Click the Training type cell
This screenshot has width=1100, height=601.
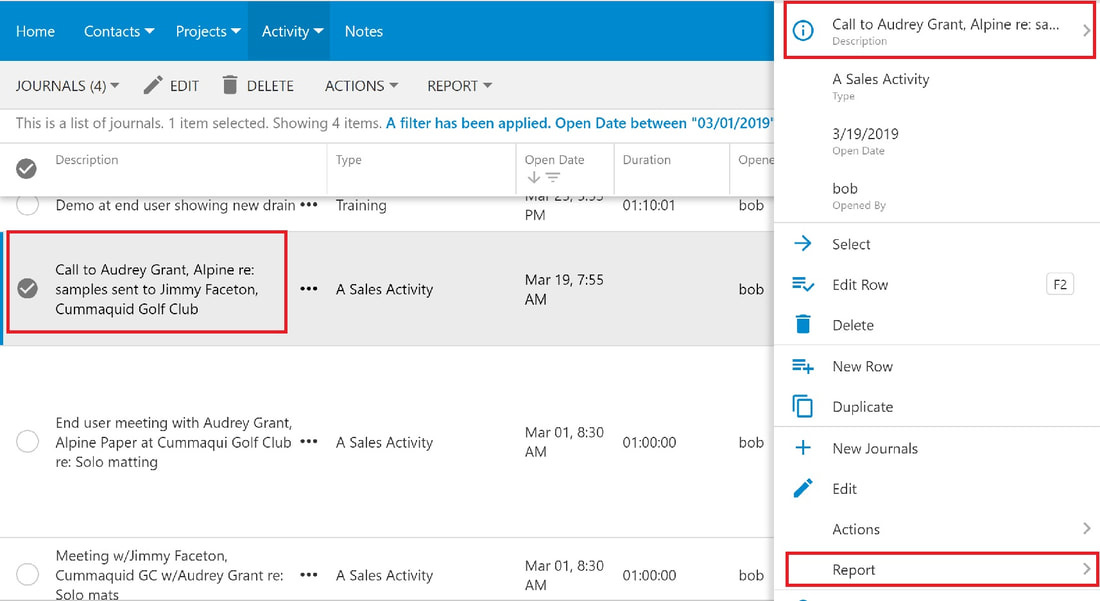click(361, 205)
